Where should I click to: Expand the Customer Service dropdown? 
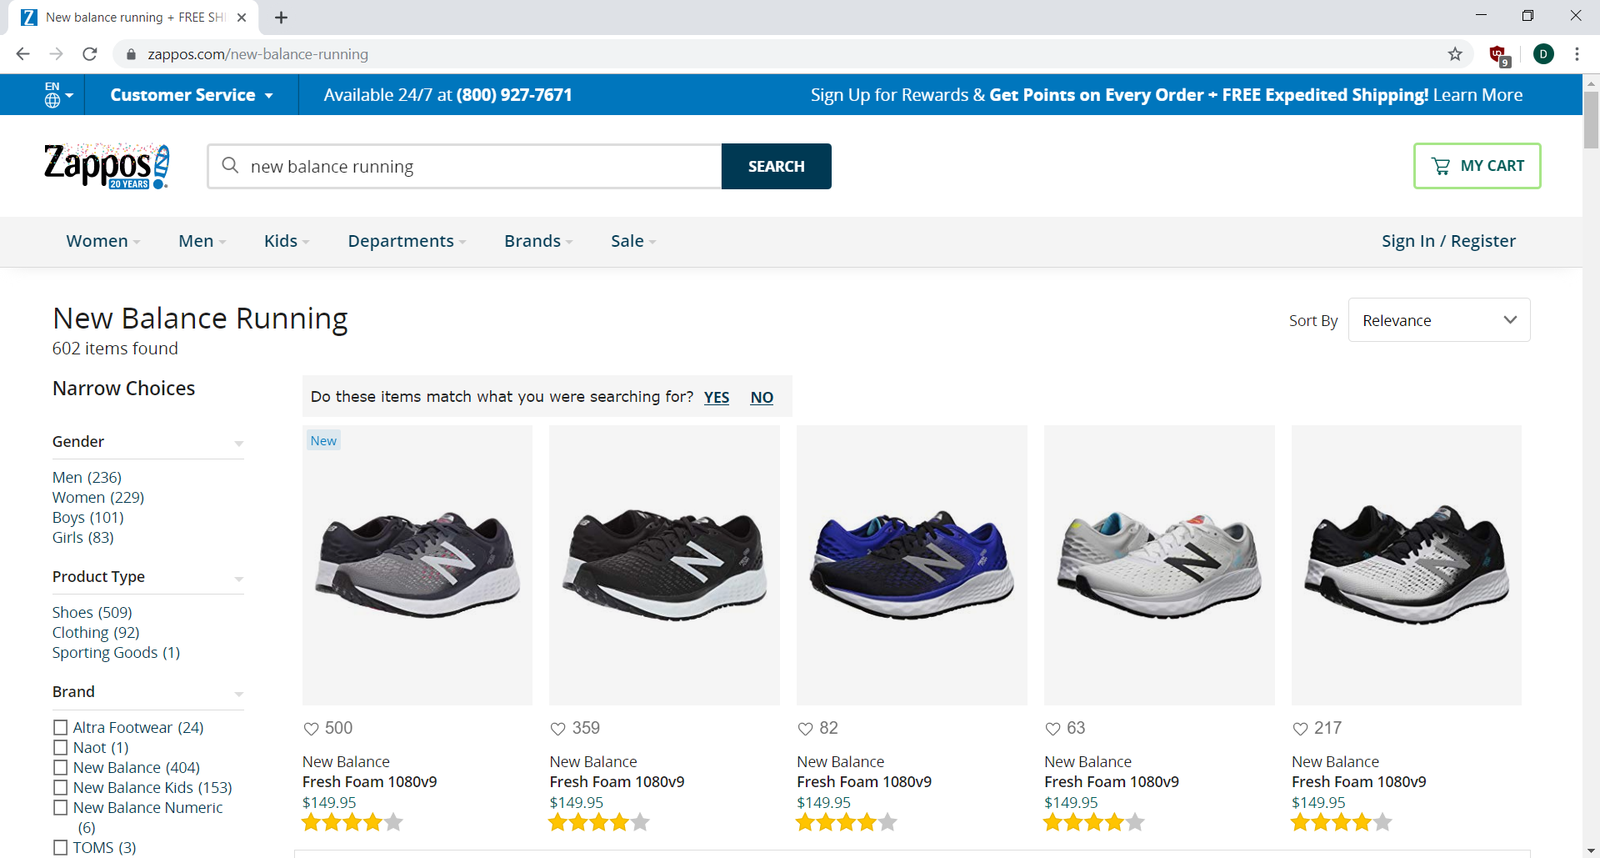click(191, 95)
